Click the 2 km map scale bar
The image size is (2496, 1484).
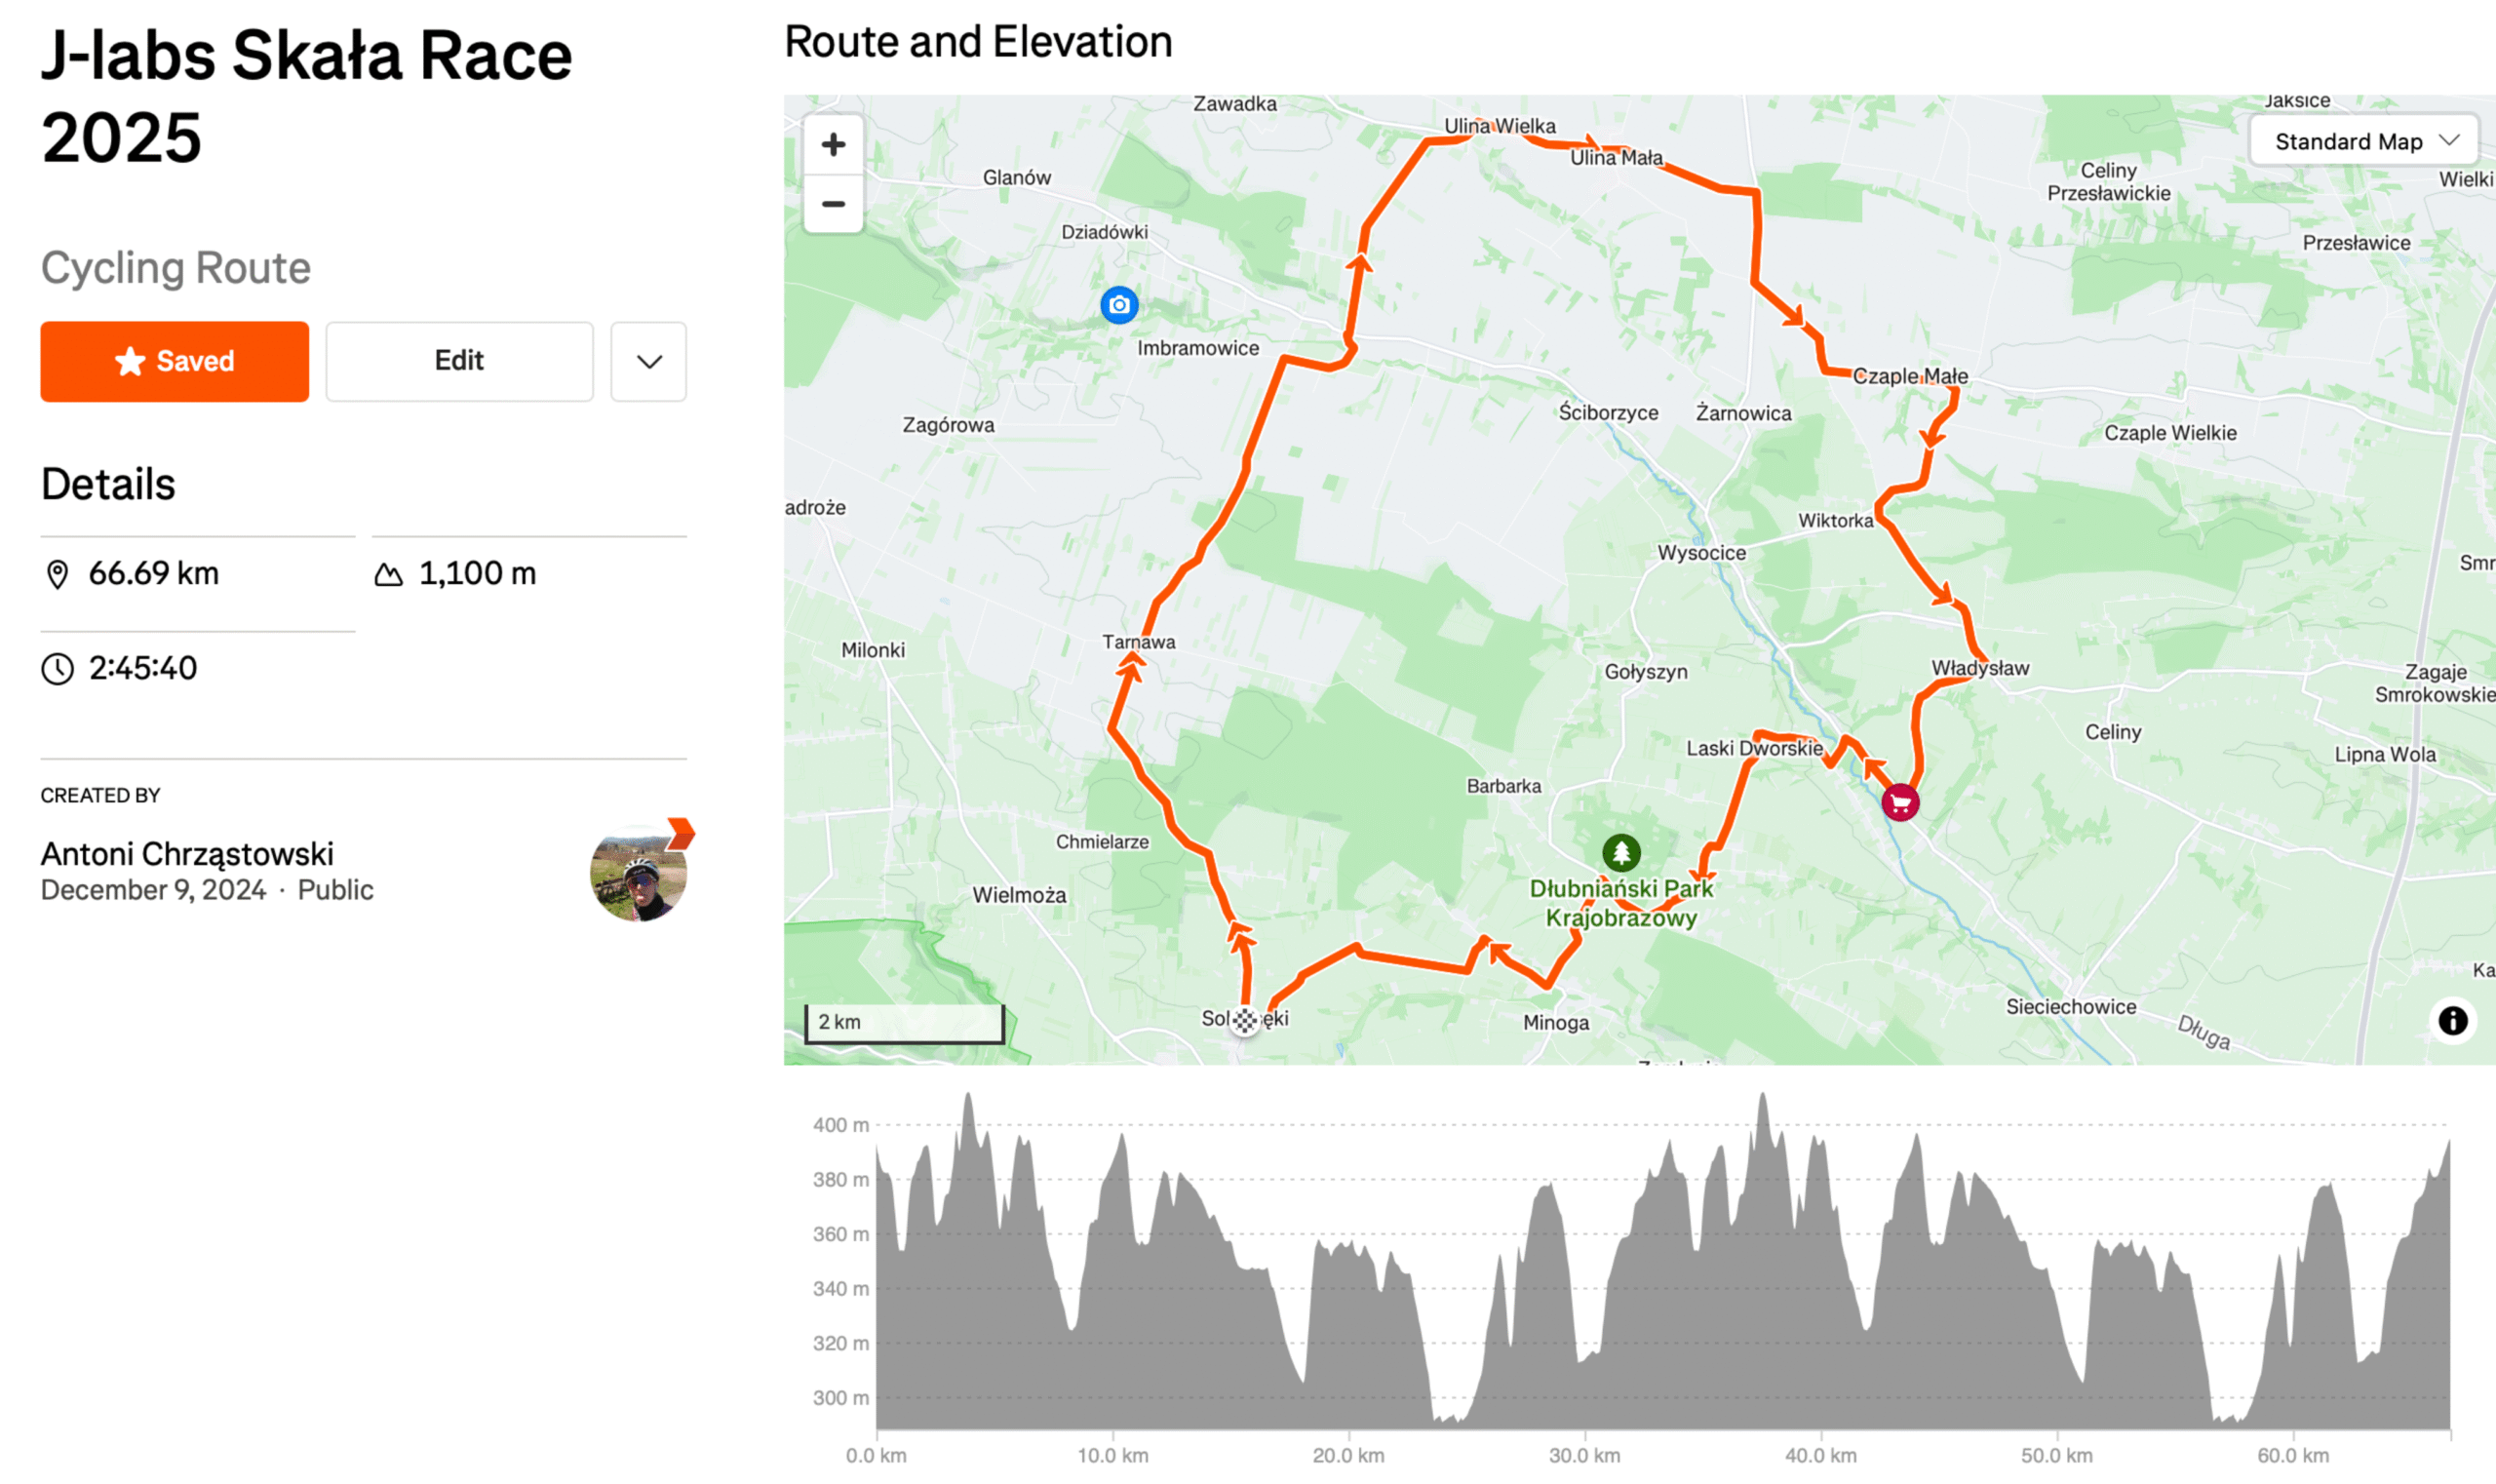point(904,1022)
